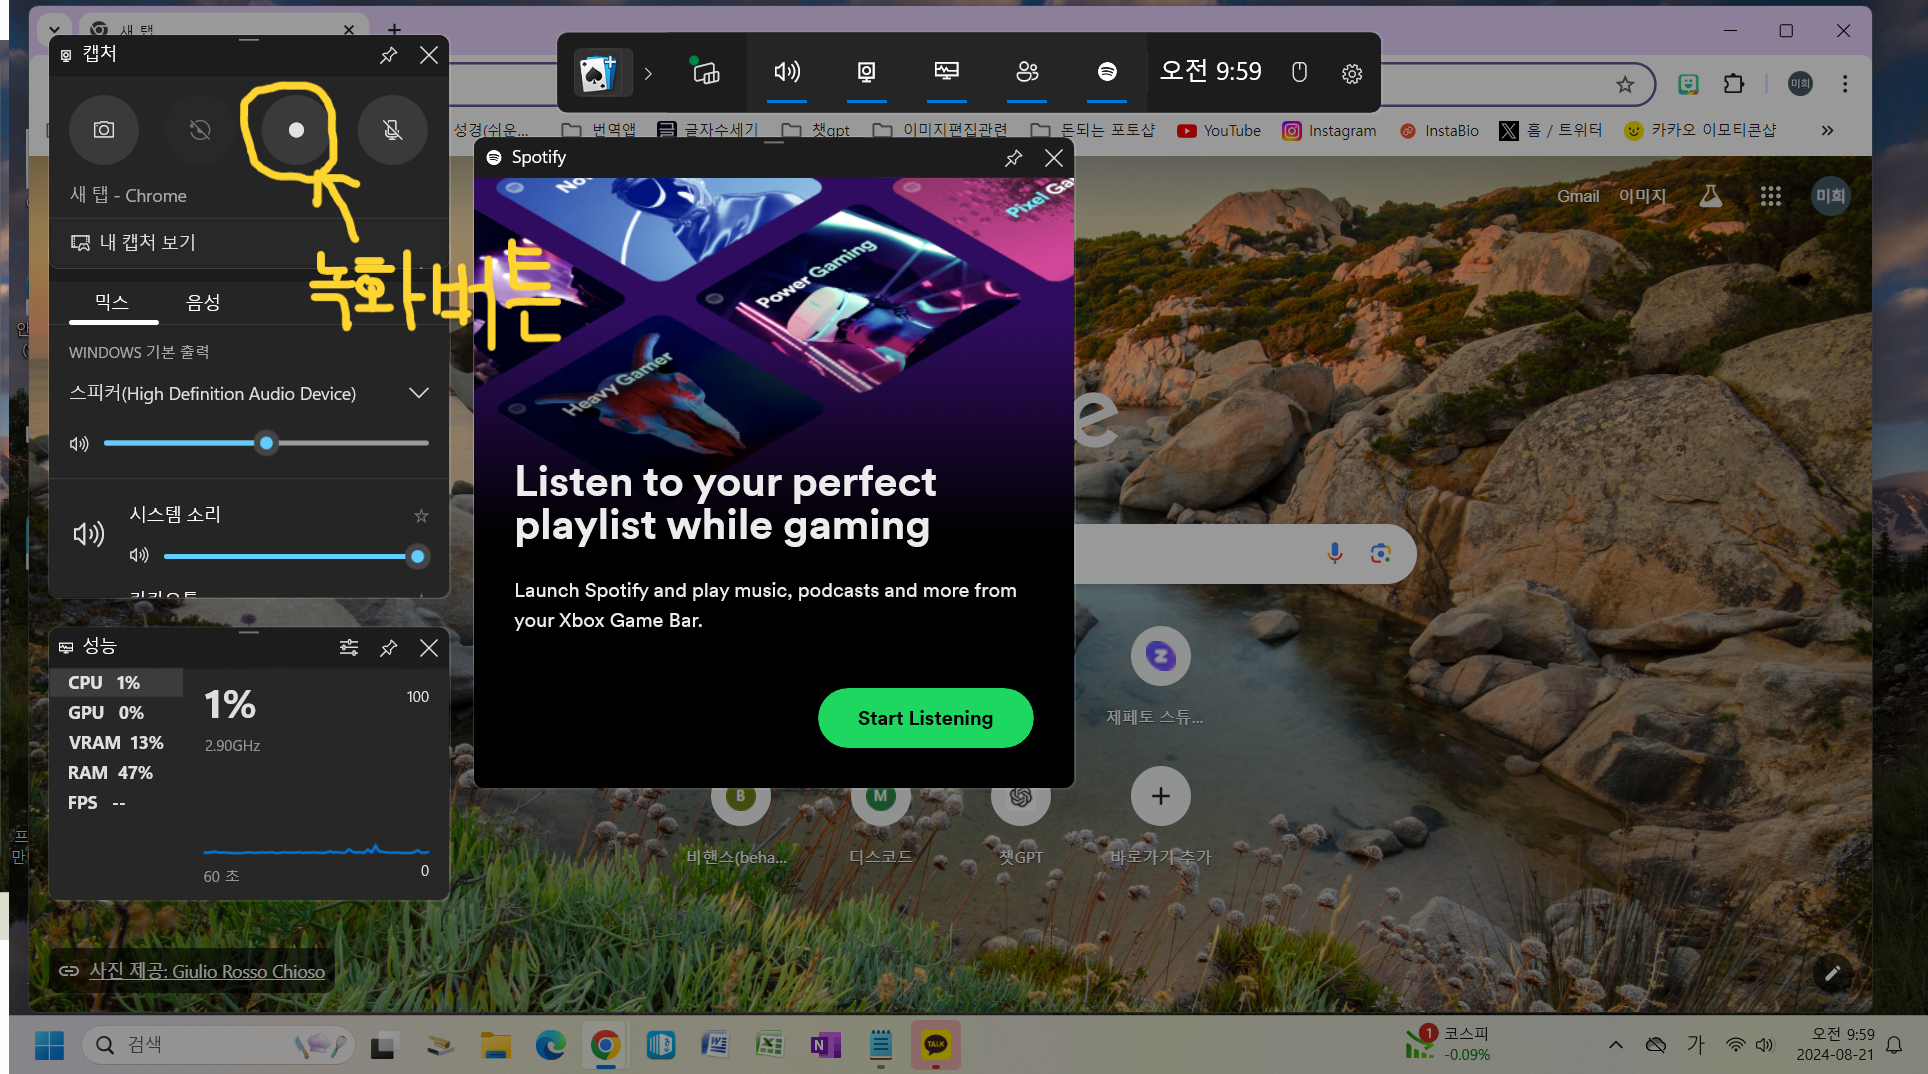1928x1074 pixels.
Task: Select the RAM metric row
Action: click(x=117, y=772)
